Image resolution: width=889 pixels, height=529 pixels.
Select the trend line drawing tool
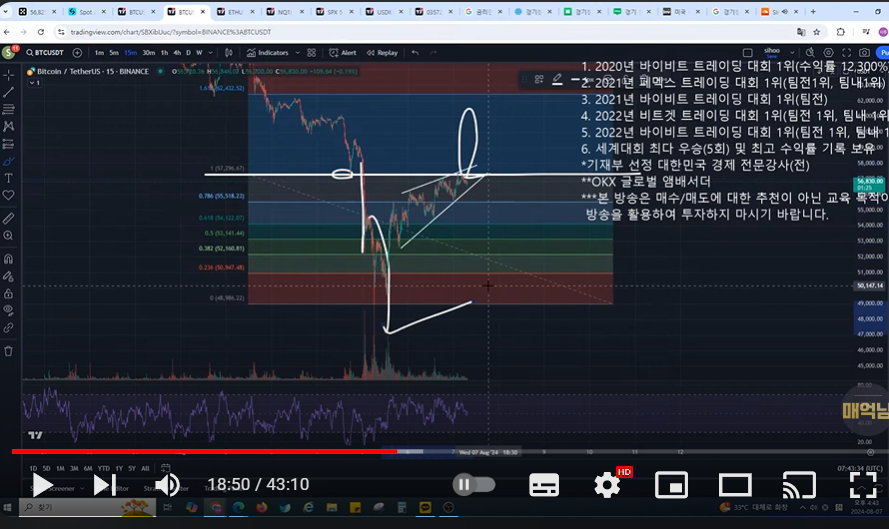pos(9,92)
